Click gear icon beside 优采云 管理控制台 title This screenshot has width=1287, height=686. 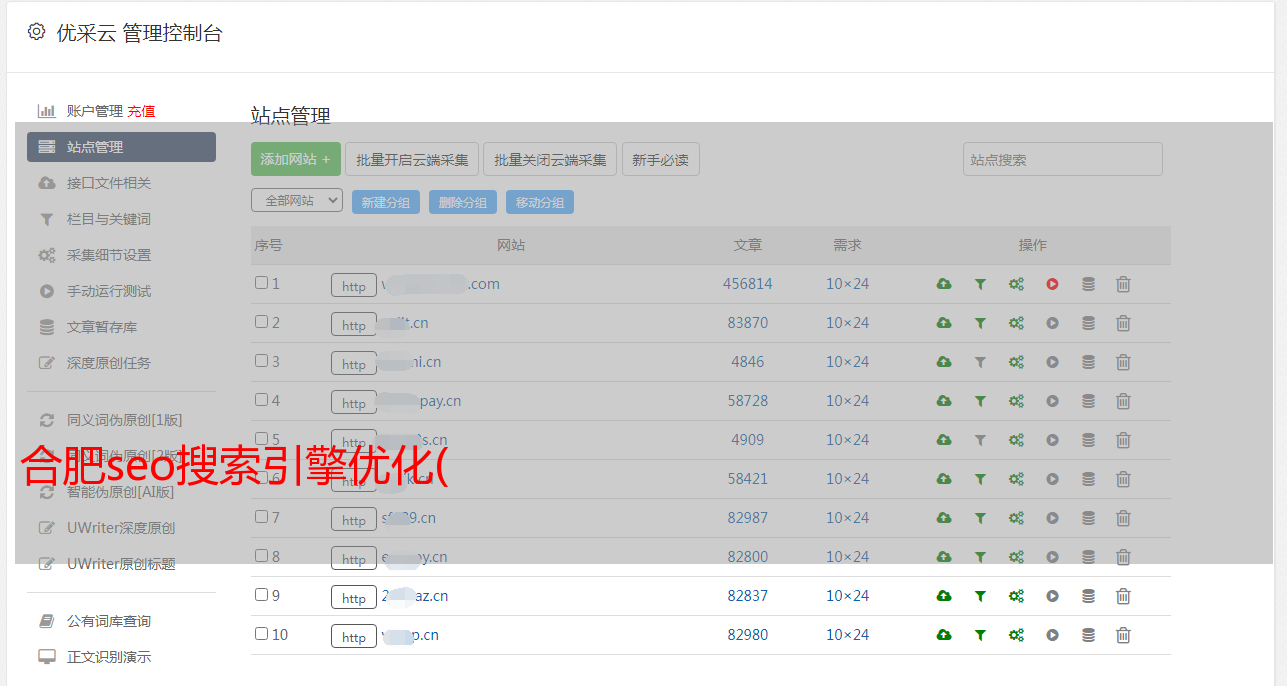pyautogui.click(x=36, y=32)
